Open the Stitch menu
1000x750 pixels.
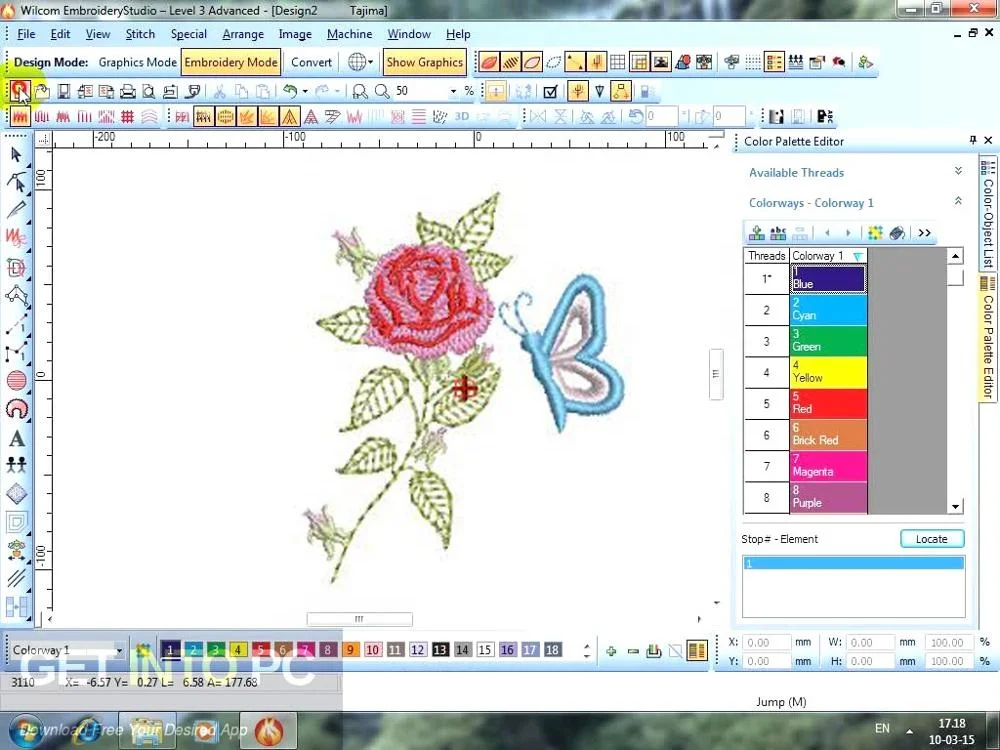[140, 34]
